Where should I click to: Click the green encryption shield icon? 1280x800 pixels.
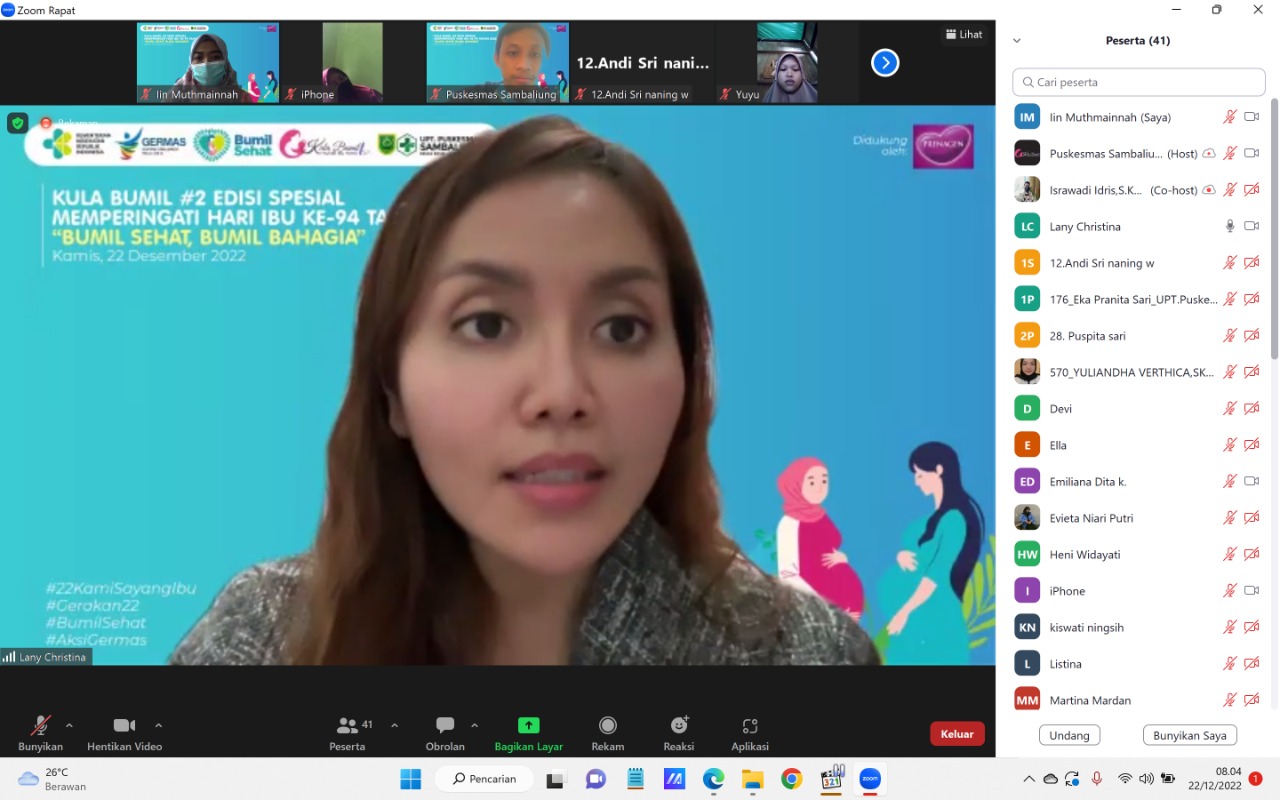[18, 123]
